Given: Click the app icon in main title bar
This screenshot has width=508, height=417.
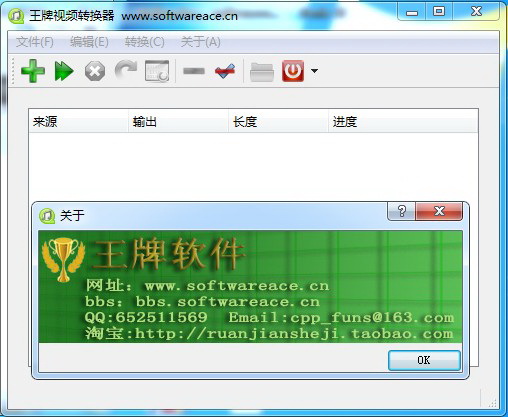Looking at the screenshot, I should (16, 16).
